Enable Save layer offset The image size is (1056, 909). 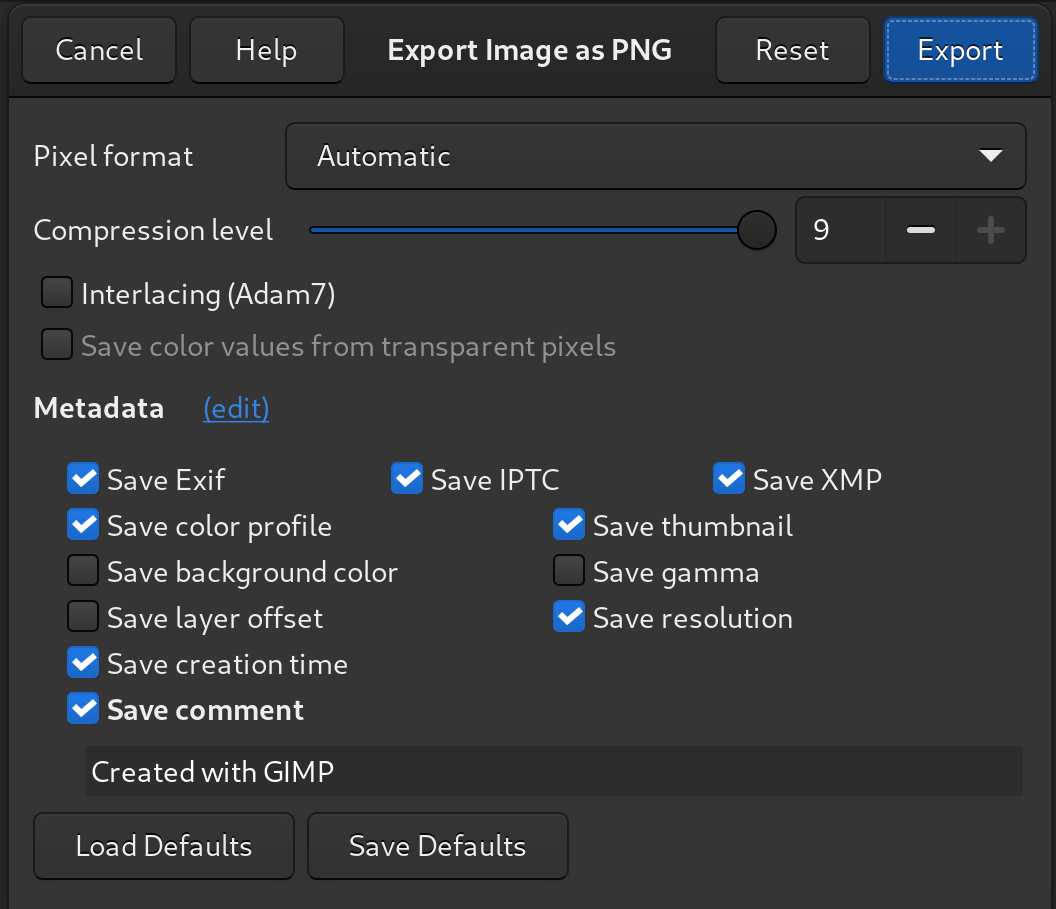click(x=83, y=616)
